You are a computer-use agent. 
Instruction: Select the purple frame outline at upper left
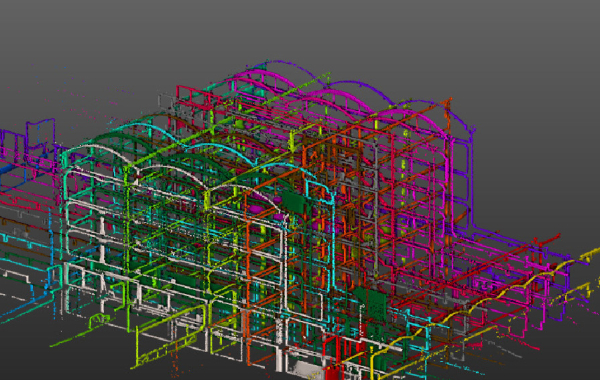pyautogui.click(x=41, y=133)
